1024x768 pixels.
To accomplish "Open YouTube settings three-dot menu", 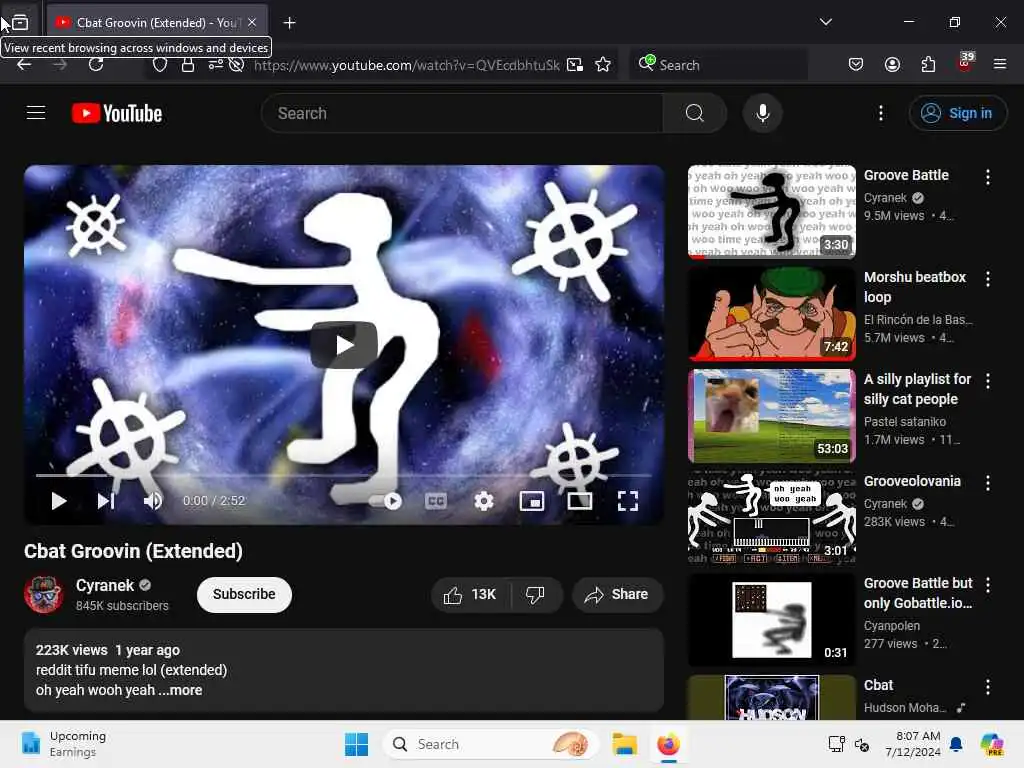I will (881, 114).
